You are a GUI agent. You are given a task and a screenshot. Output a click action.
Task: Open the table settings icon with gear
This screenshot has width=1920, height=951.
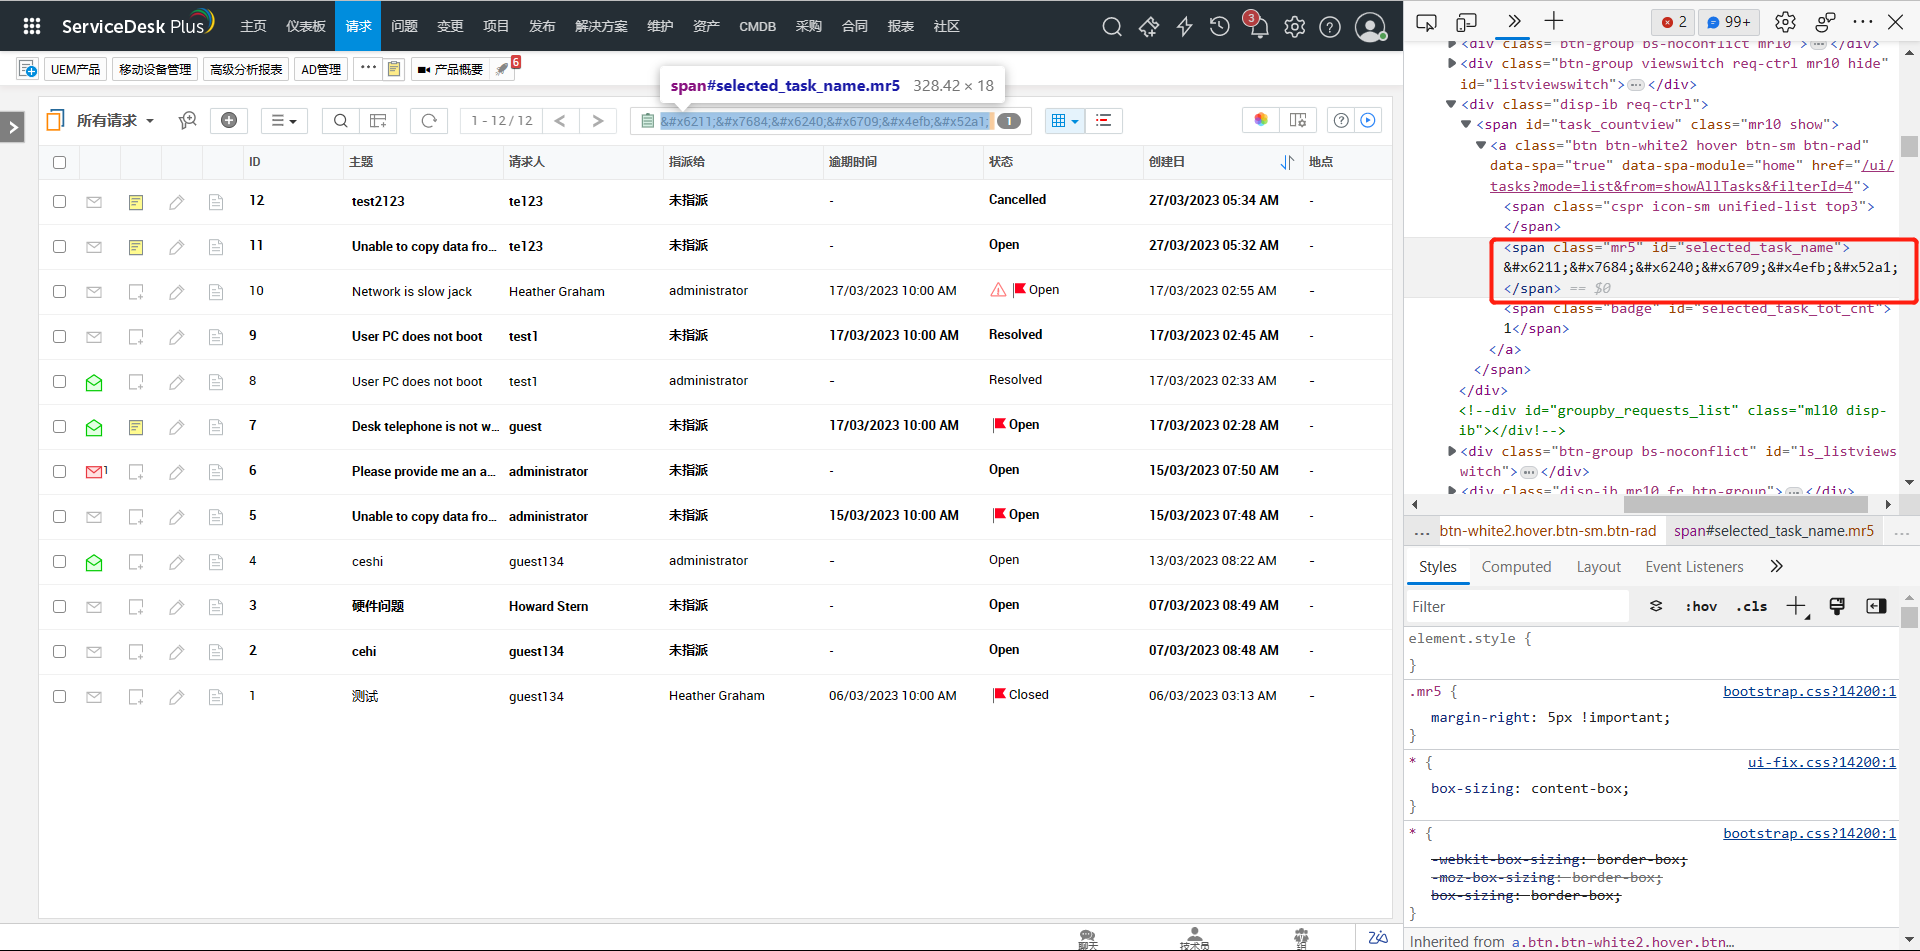point(1298,120)
